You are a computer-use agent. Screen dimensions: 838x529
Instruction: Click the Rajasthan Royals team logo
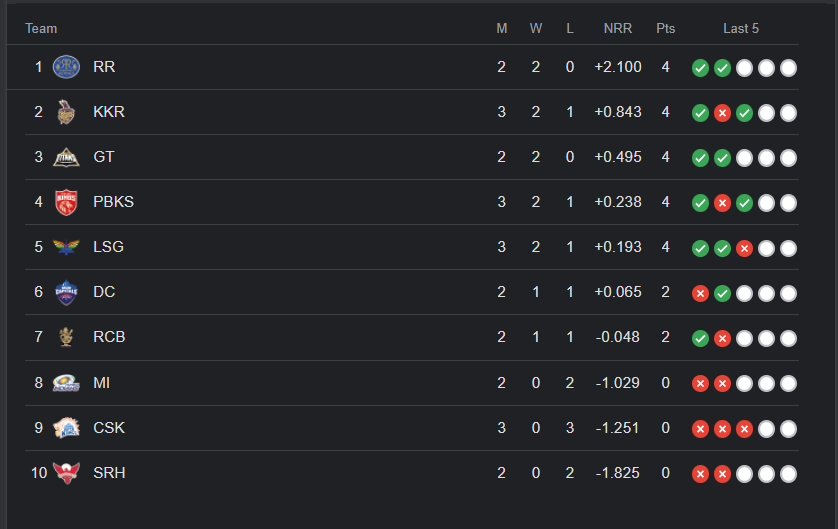[x=66, y=67]
